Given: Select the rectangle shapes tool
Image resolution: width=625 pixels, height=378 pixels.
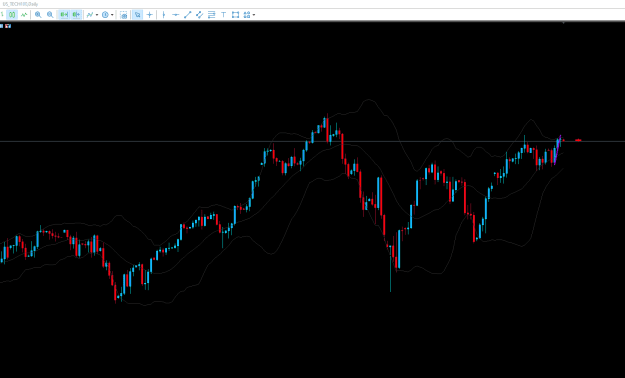Looking at the screenshot, I should pyautogui.click(x=235, y=15).
